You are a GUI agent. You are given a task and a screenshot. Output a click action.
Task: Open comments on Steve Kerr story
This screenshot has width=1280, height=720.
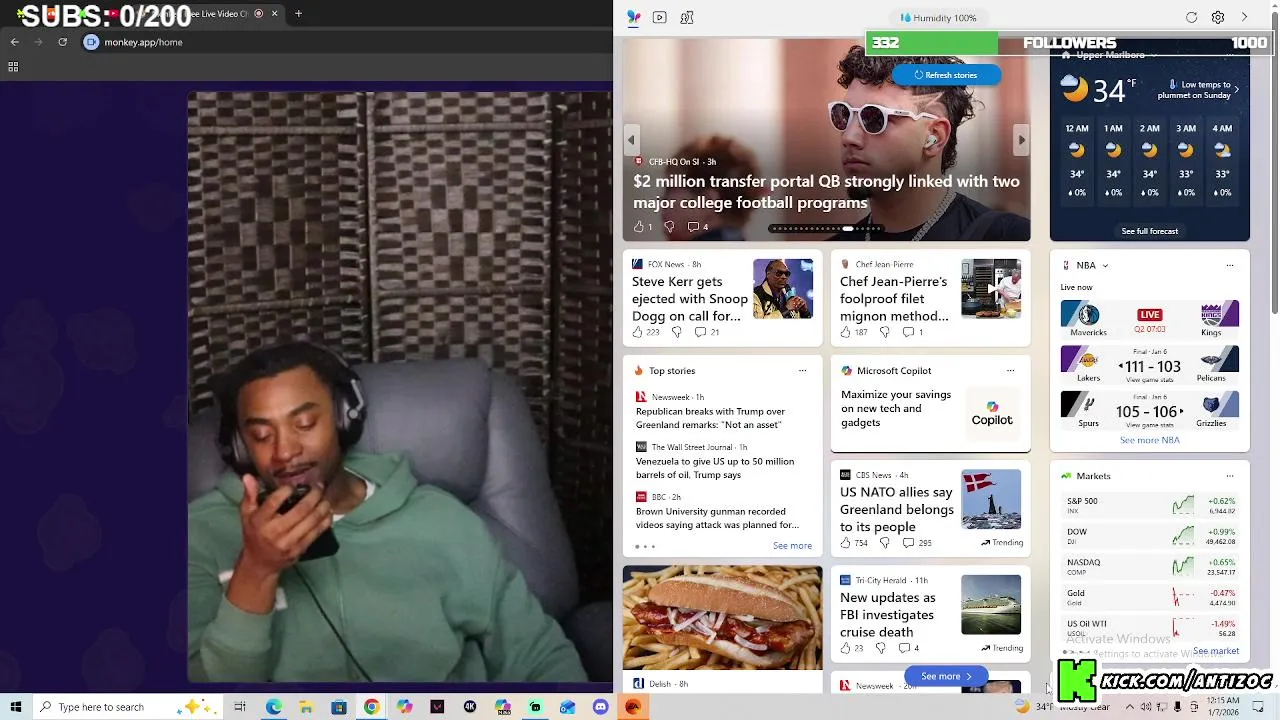click(707, 332)
